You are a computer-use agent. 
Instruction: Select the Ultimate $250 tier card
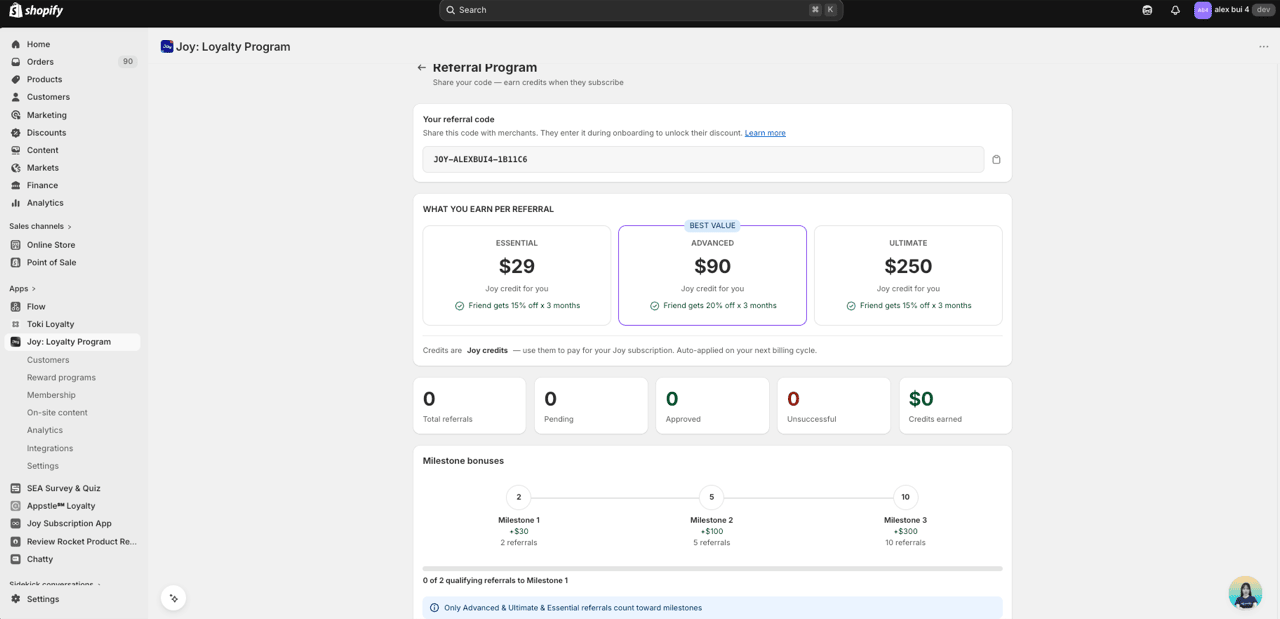(x=908, y=275)
